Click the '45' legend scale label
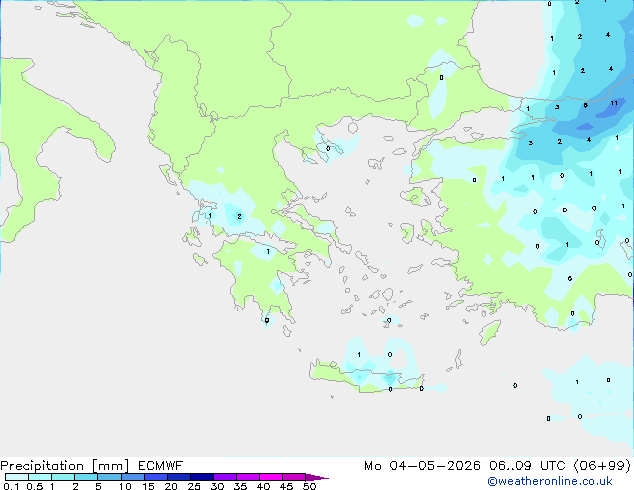Screen dimensions: 634x490 coord(286,486)
